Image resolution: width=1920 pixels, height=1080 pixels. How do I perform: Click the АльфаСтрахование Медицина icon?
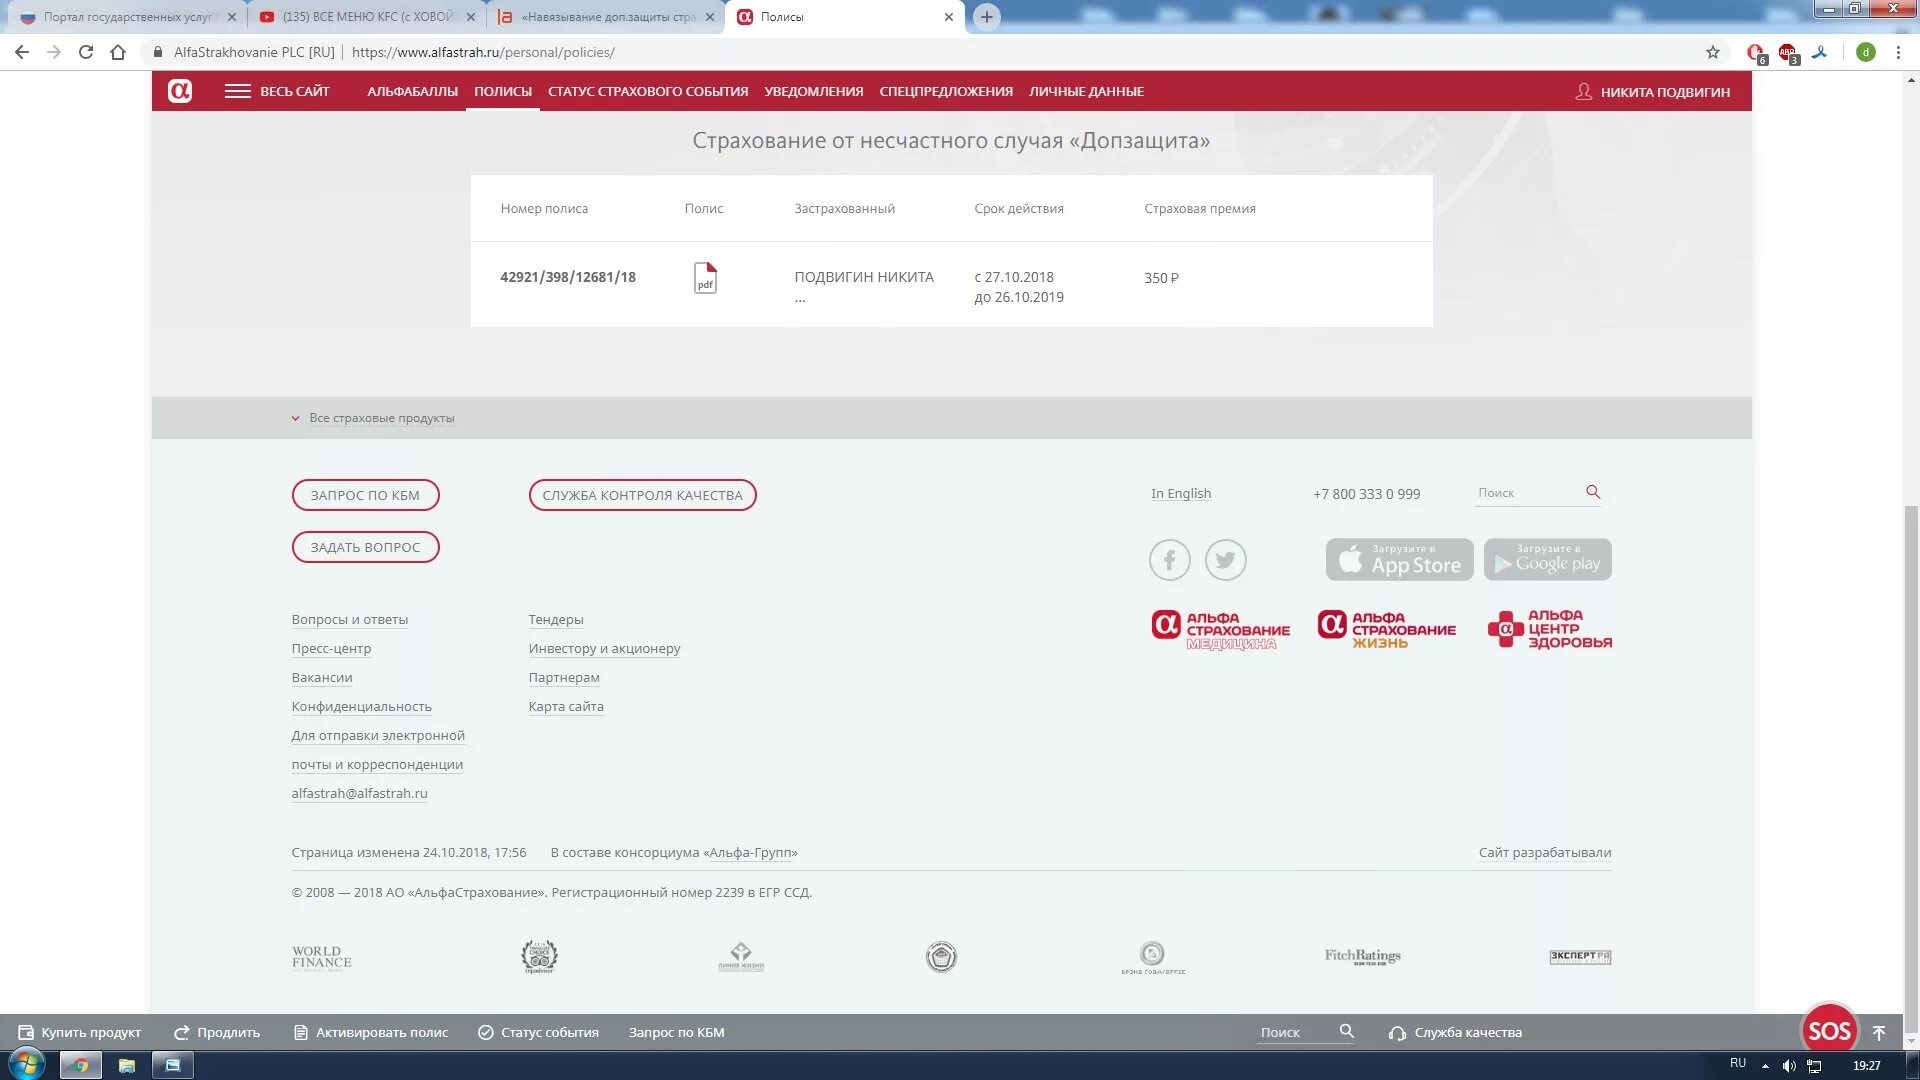pyautogui.click(x=1218, y=628)
